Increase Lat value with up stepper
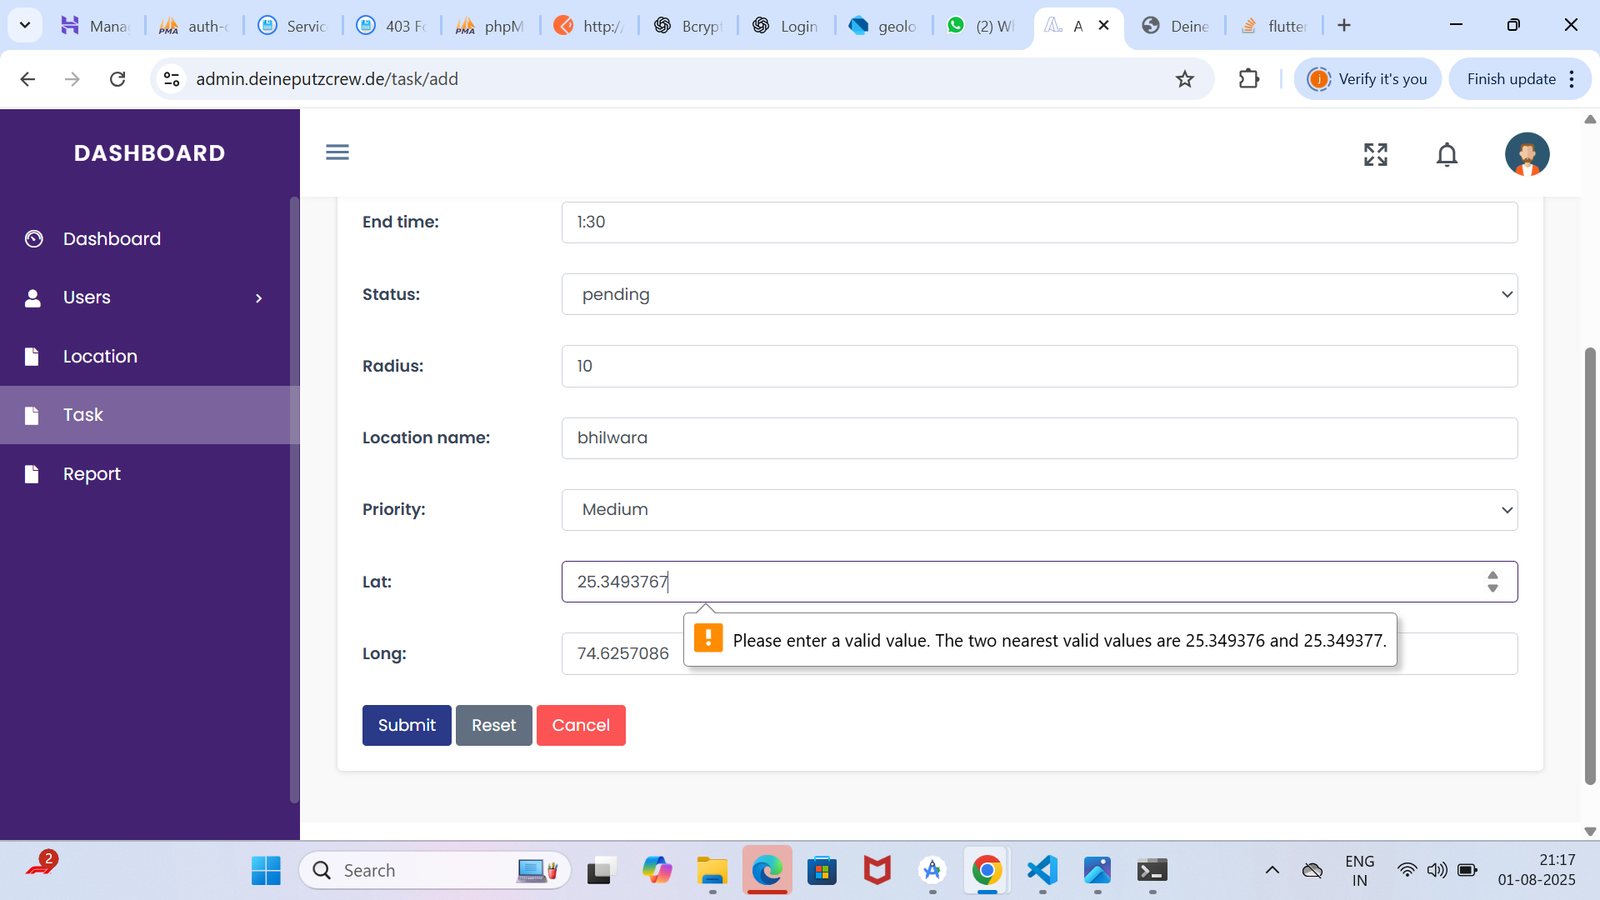The image size is (1600, 900). coord(1492,576)
